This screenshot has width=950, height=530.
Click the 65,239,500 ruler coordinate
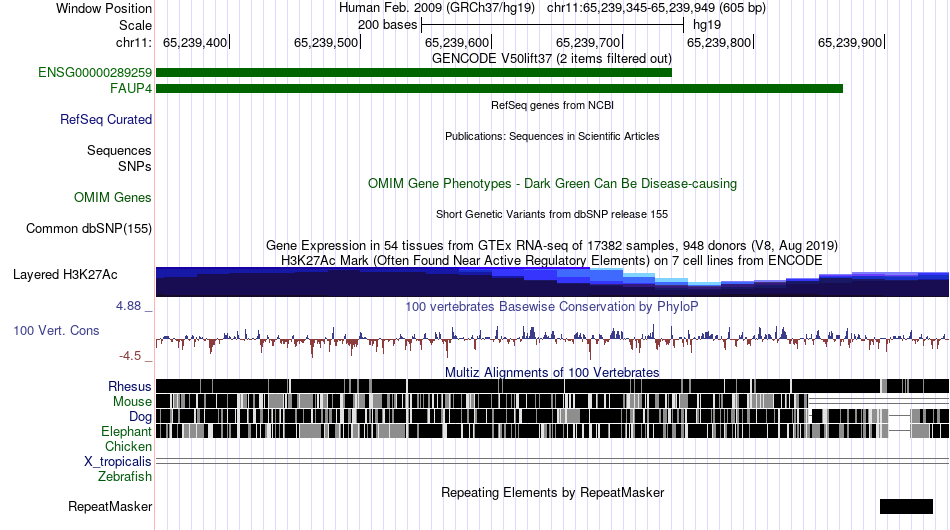[x=326, y=42]
